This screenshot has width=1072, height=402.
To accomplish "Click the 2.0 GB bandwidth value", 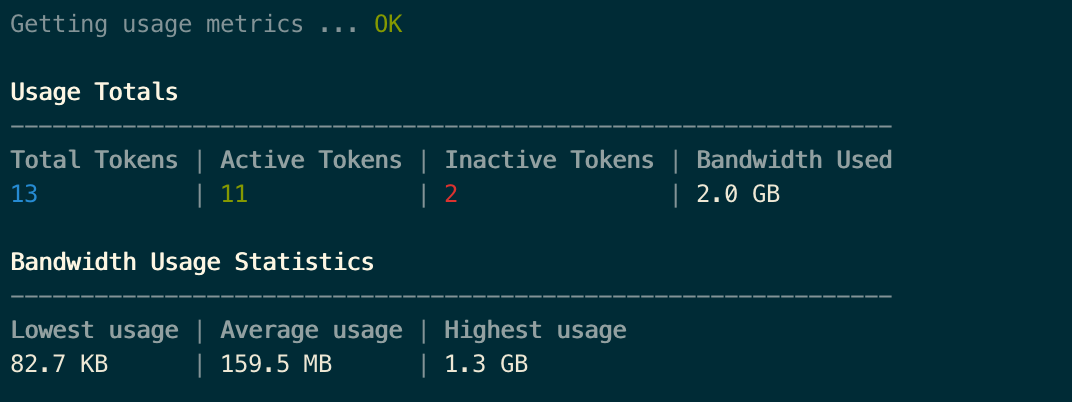I will click(738, 195).
